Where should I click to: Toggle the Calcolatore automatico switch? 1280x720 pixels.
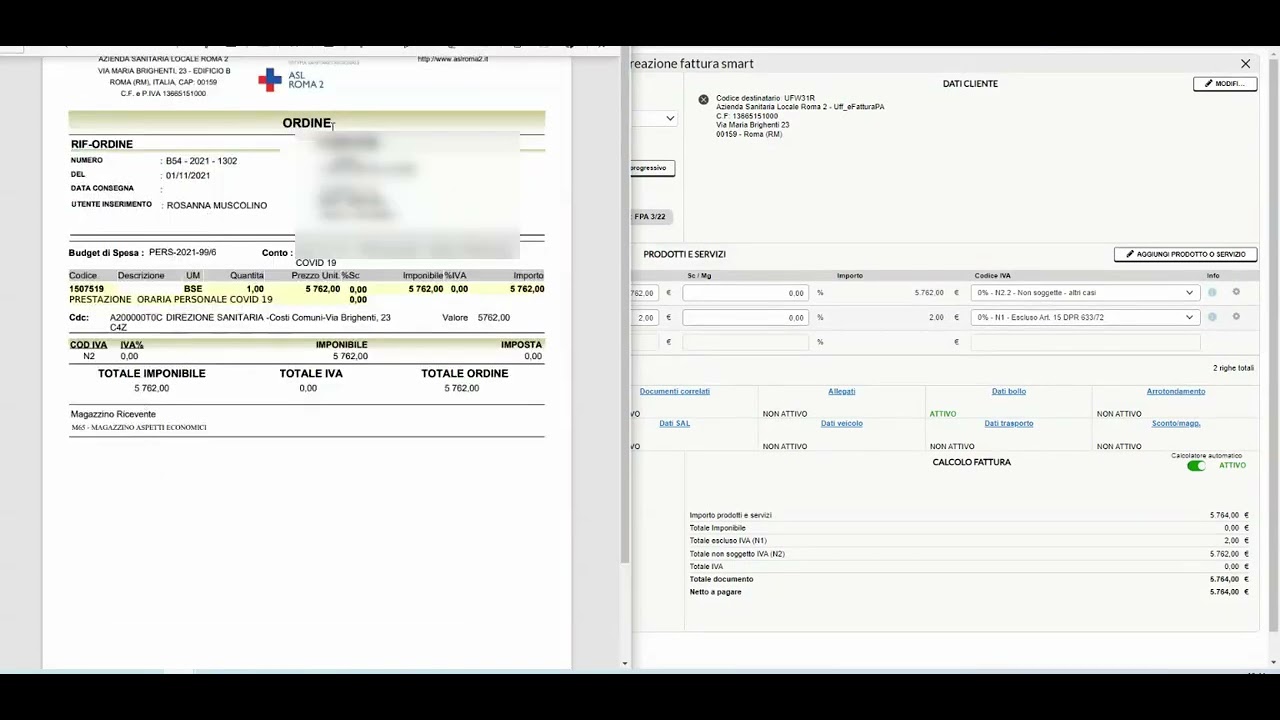[x=1196, y=466]
